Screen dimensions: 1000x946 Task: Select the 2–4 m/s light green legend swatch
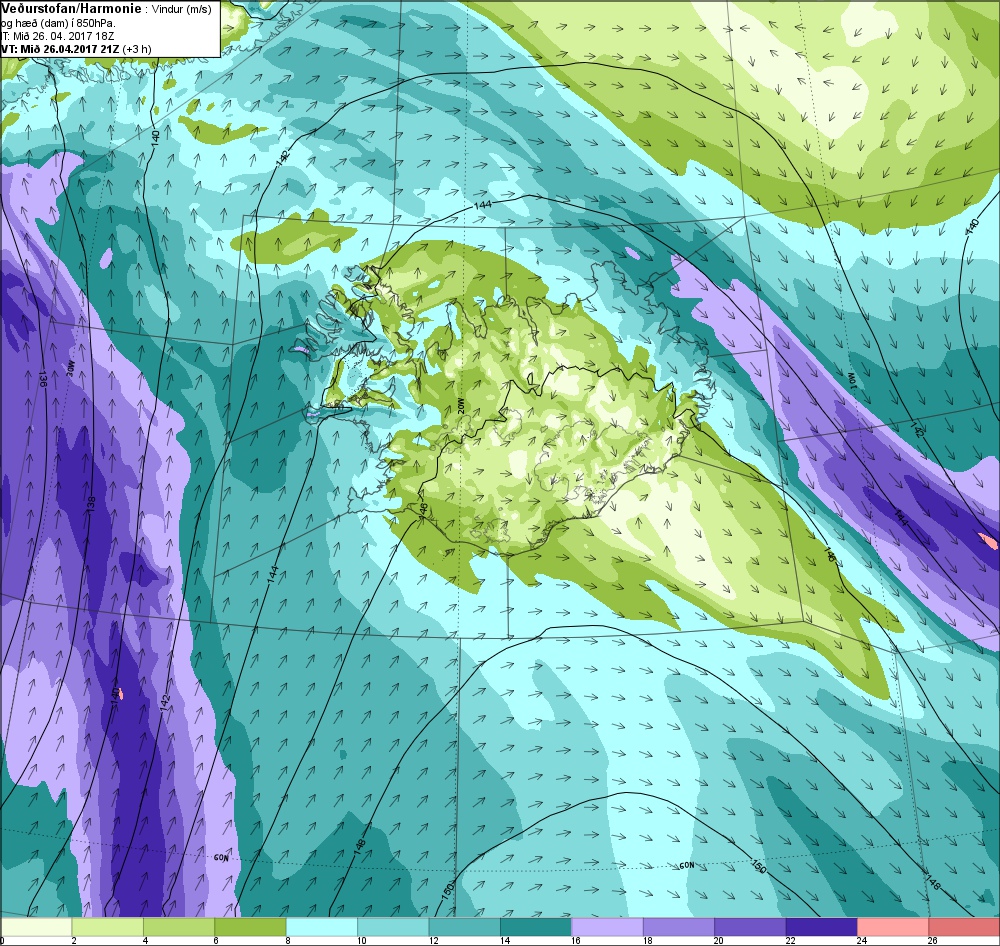click(x=107, y=926)
